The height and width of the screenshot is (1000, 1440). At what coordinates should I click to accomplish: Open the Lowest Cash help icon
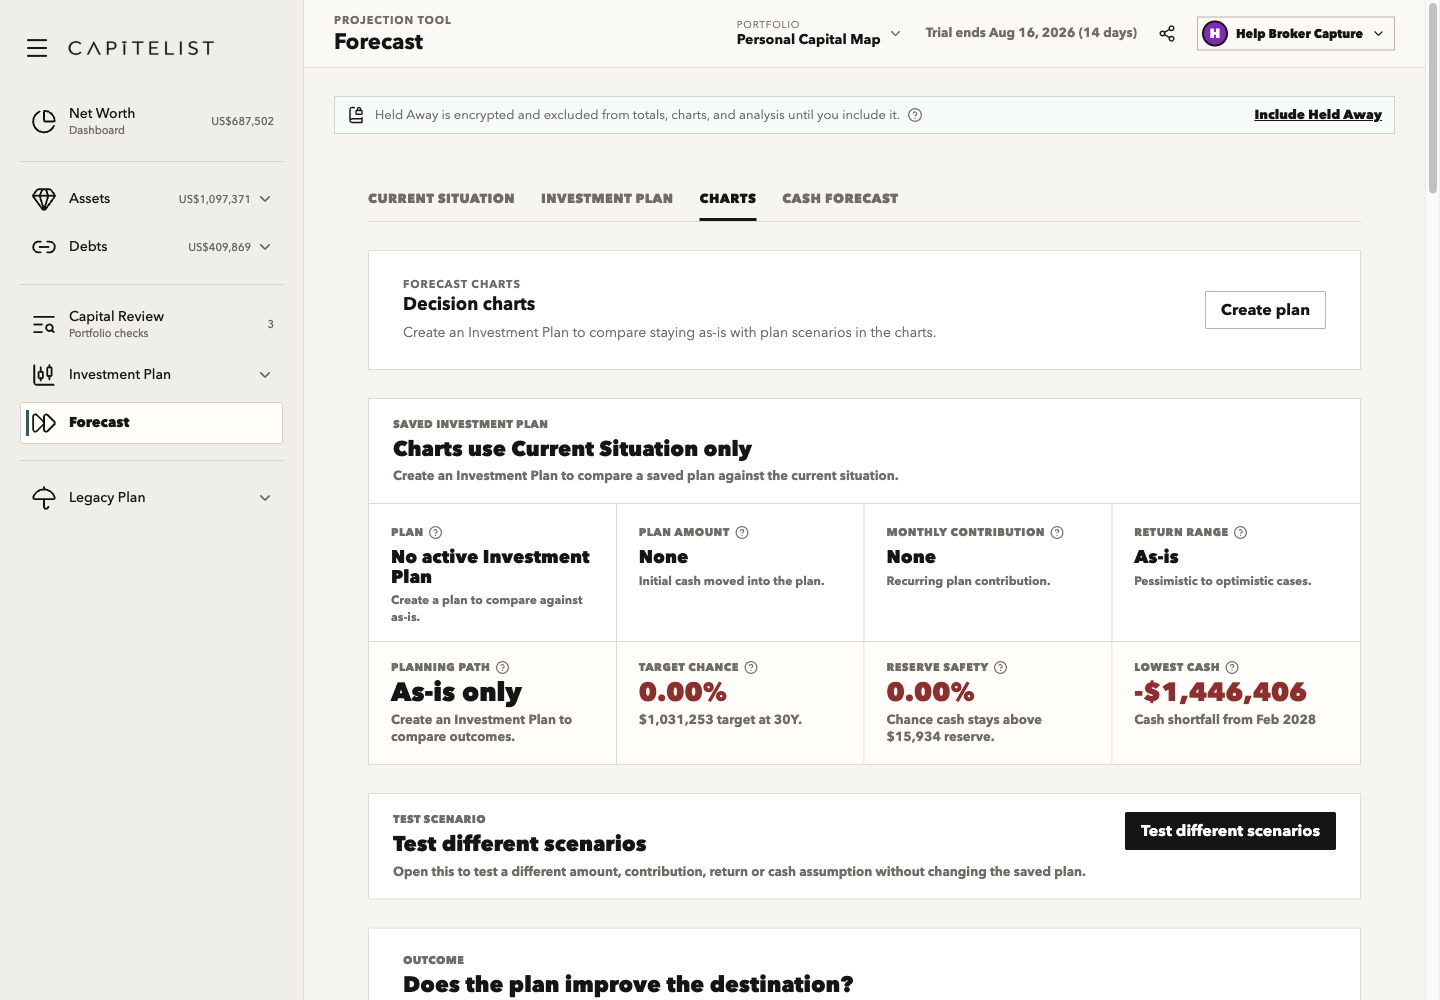coord(1232,667)
